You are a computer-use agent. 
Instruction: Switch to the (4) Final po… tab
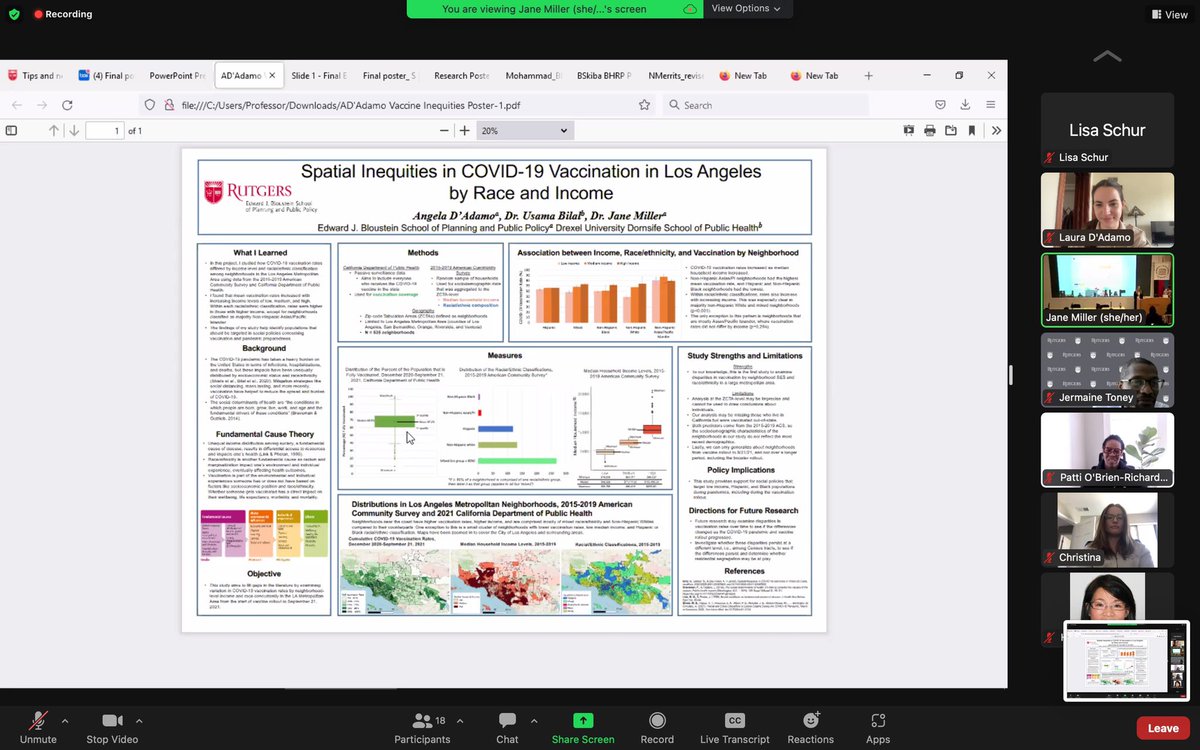click(x=106, y=75)
